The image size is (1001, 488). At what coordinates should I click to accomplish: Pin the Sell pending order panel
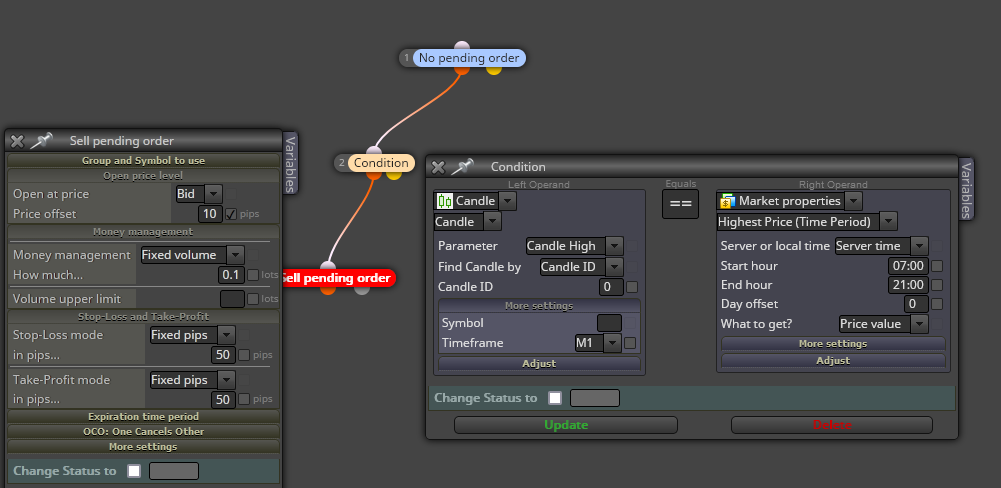click(41, 141)
